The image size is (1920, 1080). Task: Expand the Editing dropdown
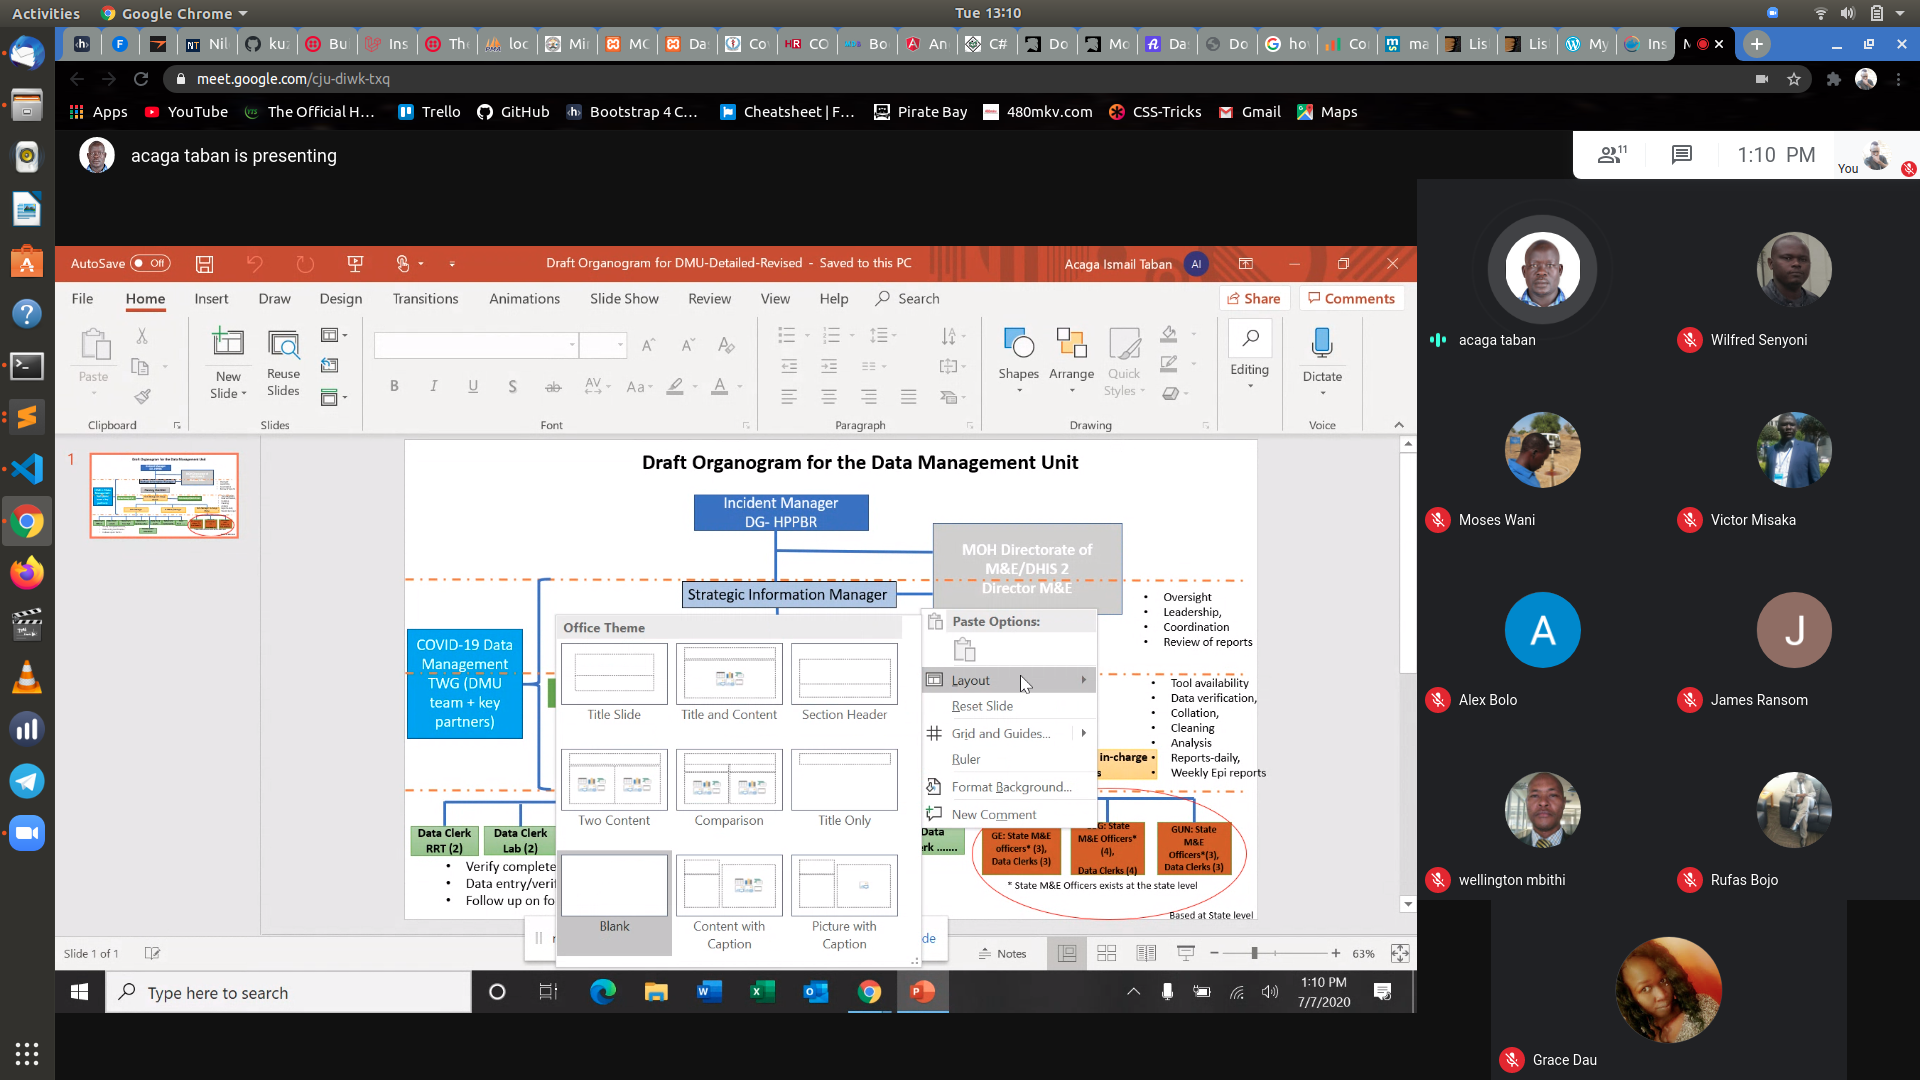[x=1249, y=370]
